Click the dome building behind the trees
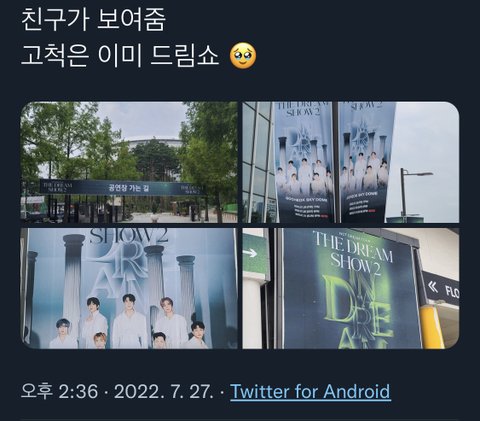The height and width of the screenshot is (421, 480). (x=155, y=143)
